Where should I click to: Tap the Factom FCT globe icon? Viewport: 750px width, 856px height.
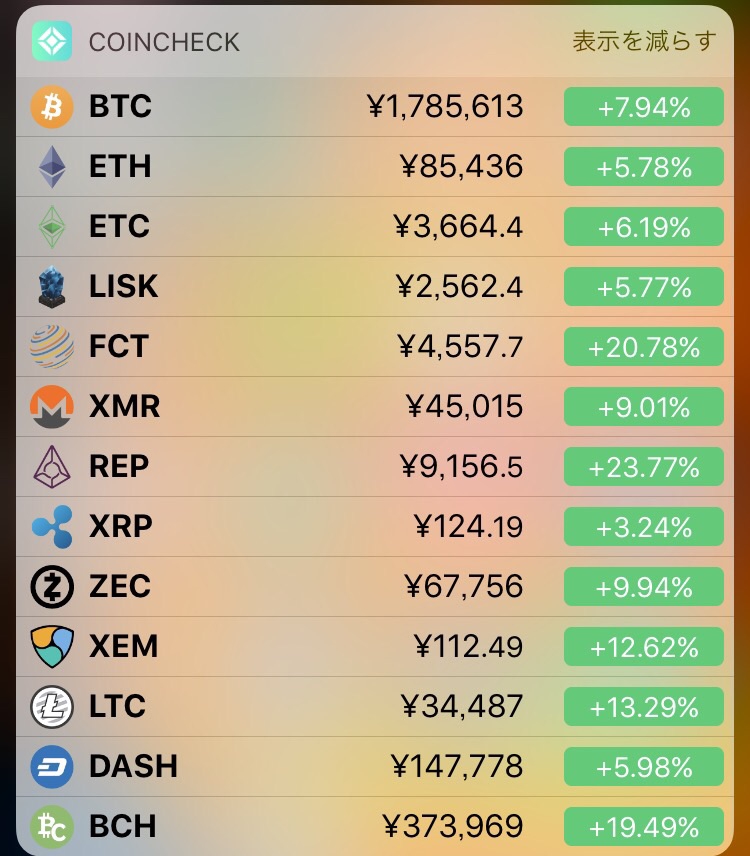pyautogui.click(x=52, y=347)
